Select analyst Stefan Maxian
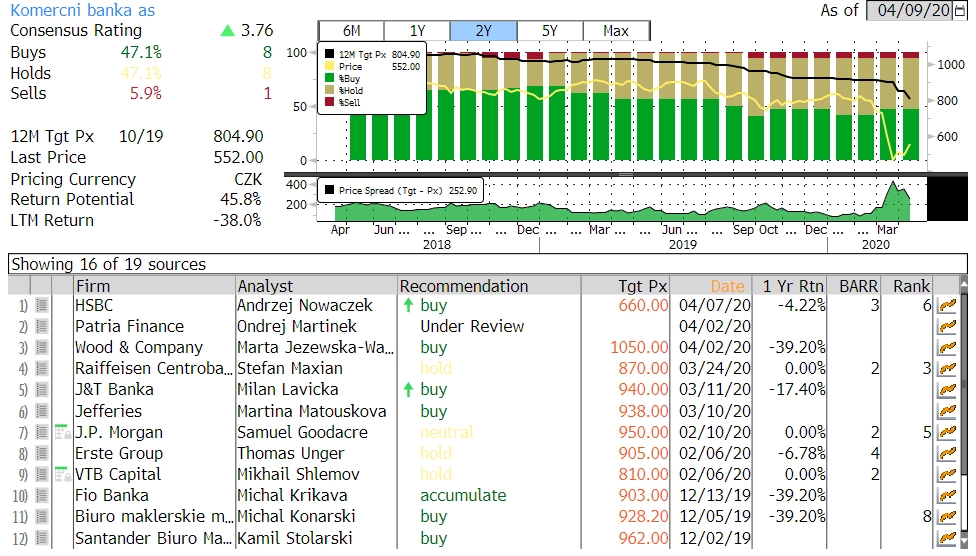 coord(289,369)
